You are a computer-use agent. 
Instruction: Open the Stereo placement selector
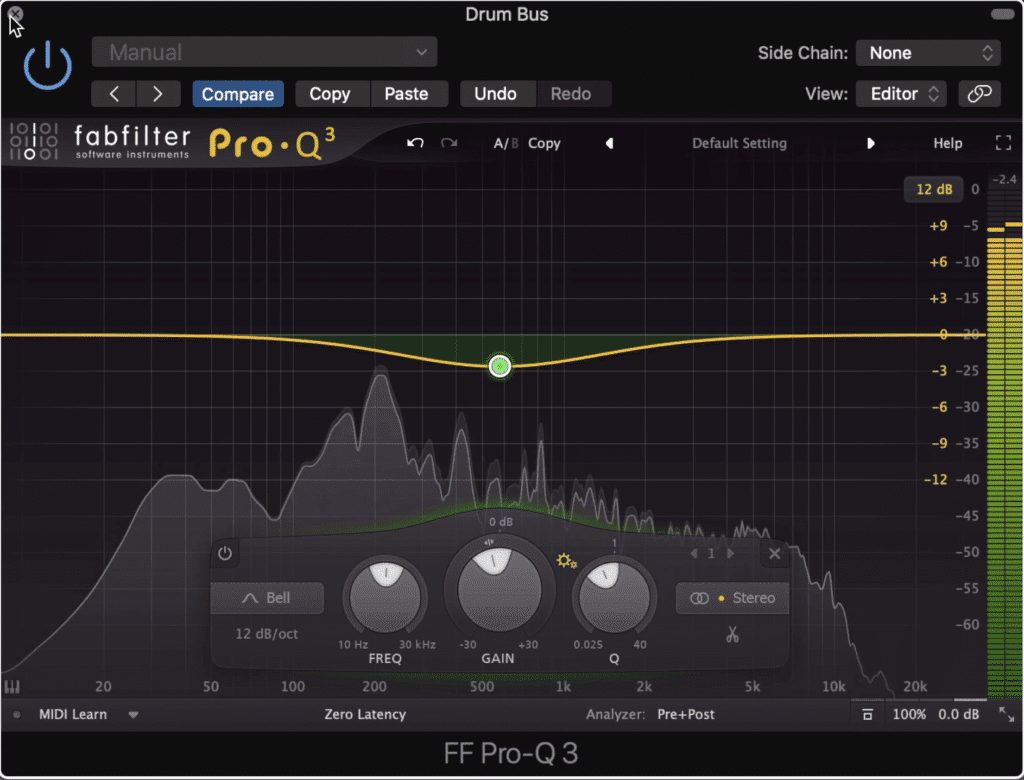[x=732, y=598]
